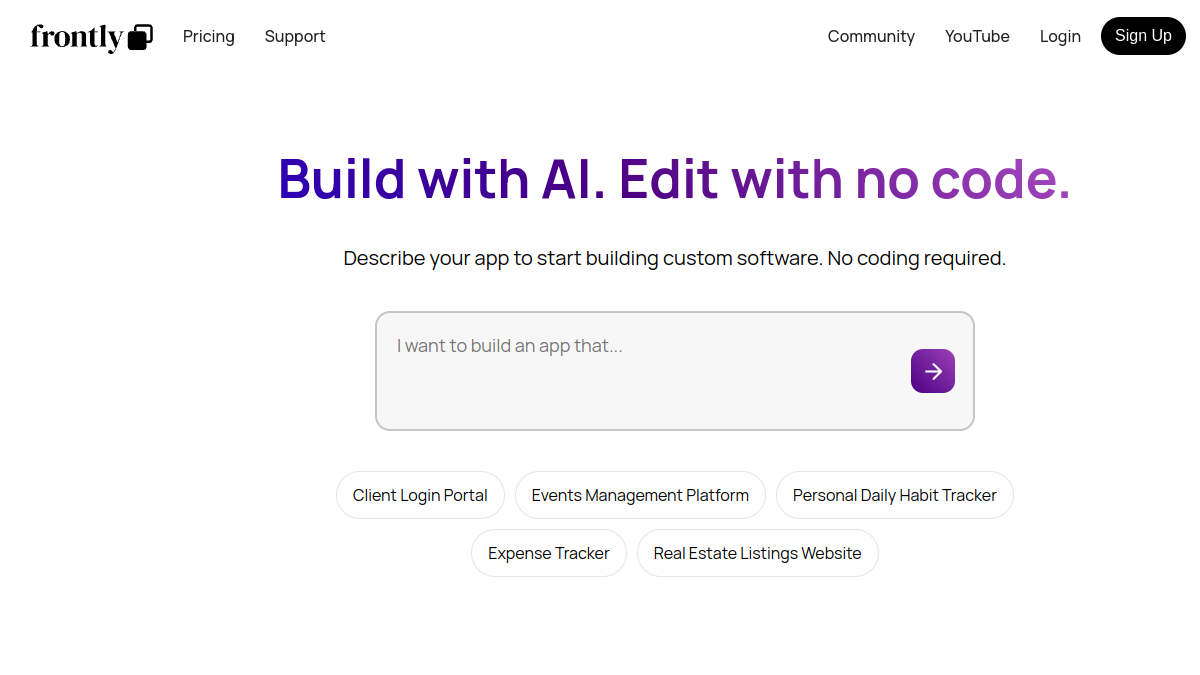Click the frontly overlapping squares logo icon
The image size is (1200, 675).
[x=140, y=37]
